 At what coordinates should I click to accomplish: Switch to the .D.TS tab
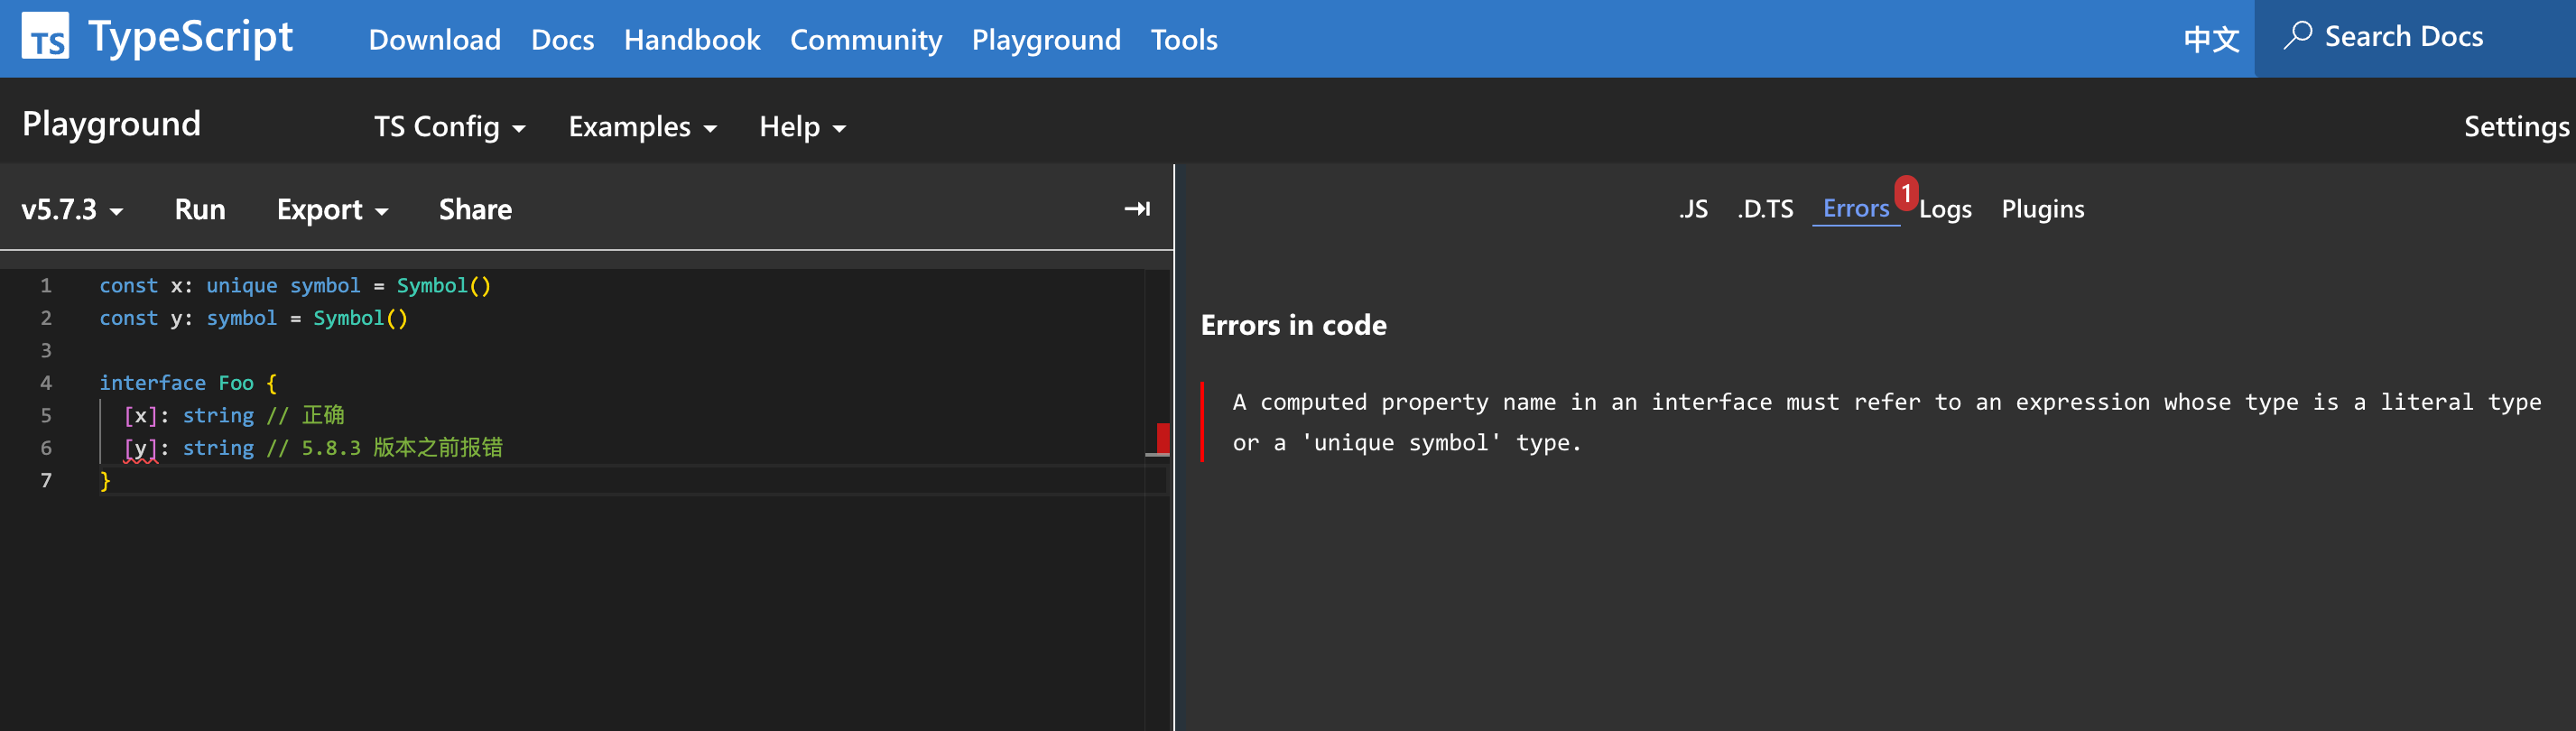pos(1765,209)
